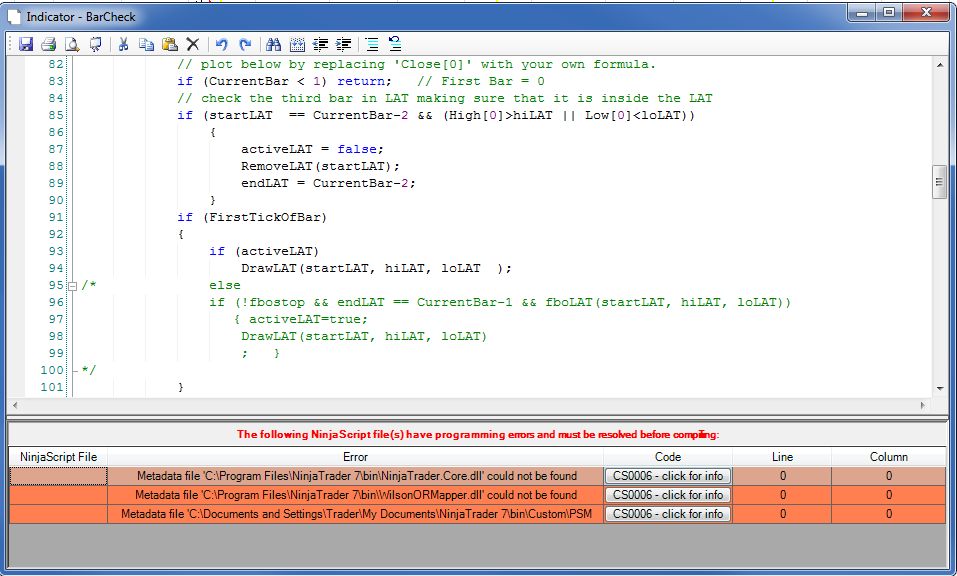Click the Column column header
957x576 pixels.
889,457
